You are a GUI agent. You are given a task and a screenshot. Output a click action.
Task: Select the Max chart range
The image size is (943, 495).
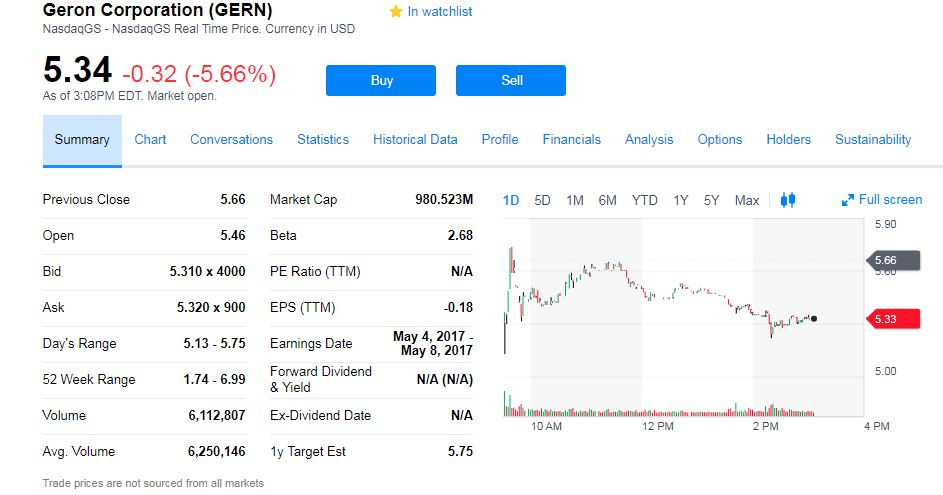pos(747,200)
